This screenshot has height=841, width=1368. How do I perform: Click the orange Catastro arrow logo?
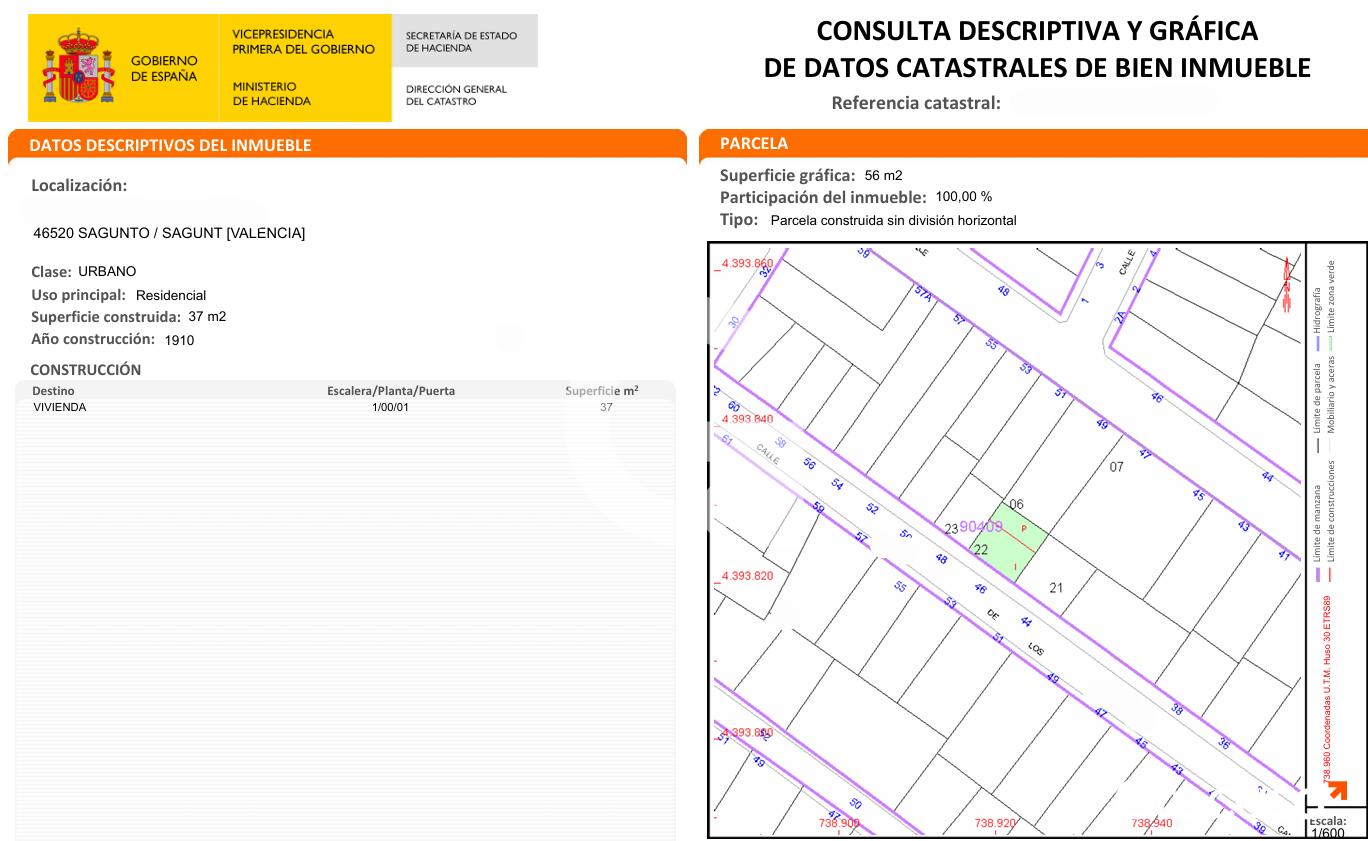tap(1337, 791)
